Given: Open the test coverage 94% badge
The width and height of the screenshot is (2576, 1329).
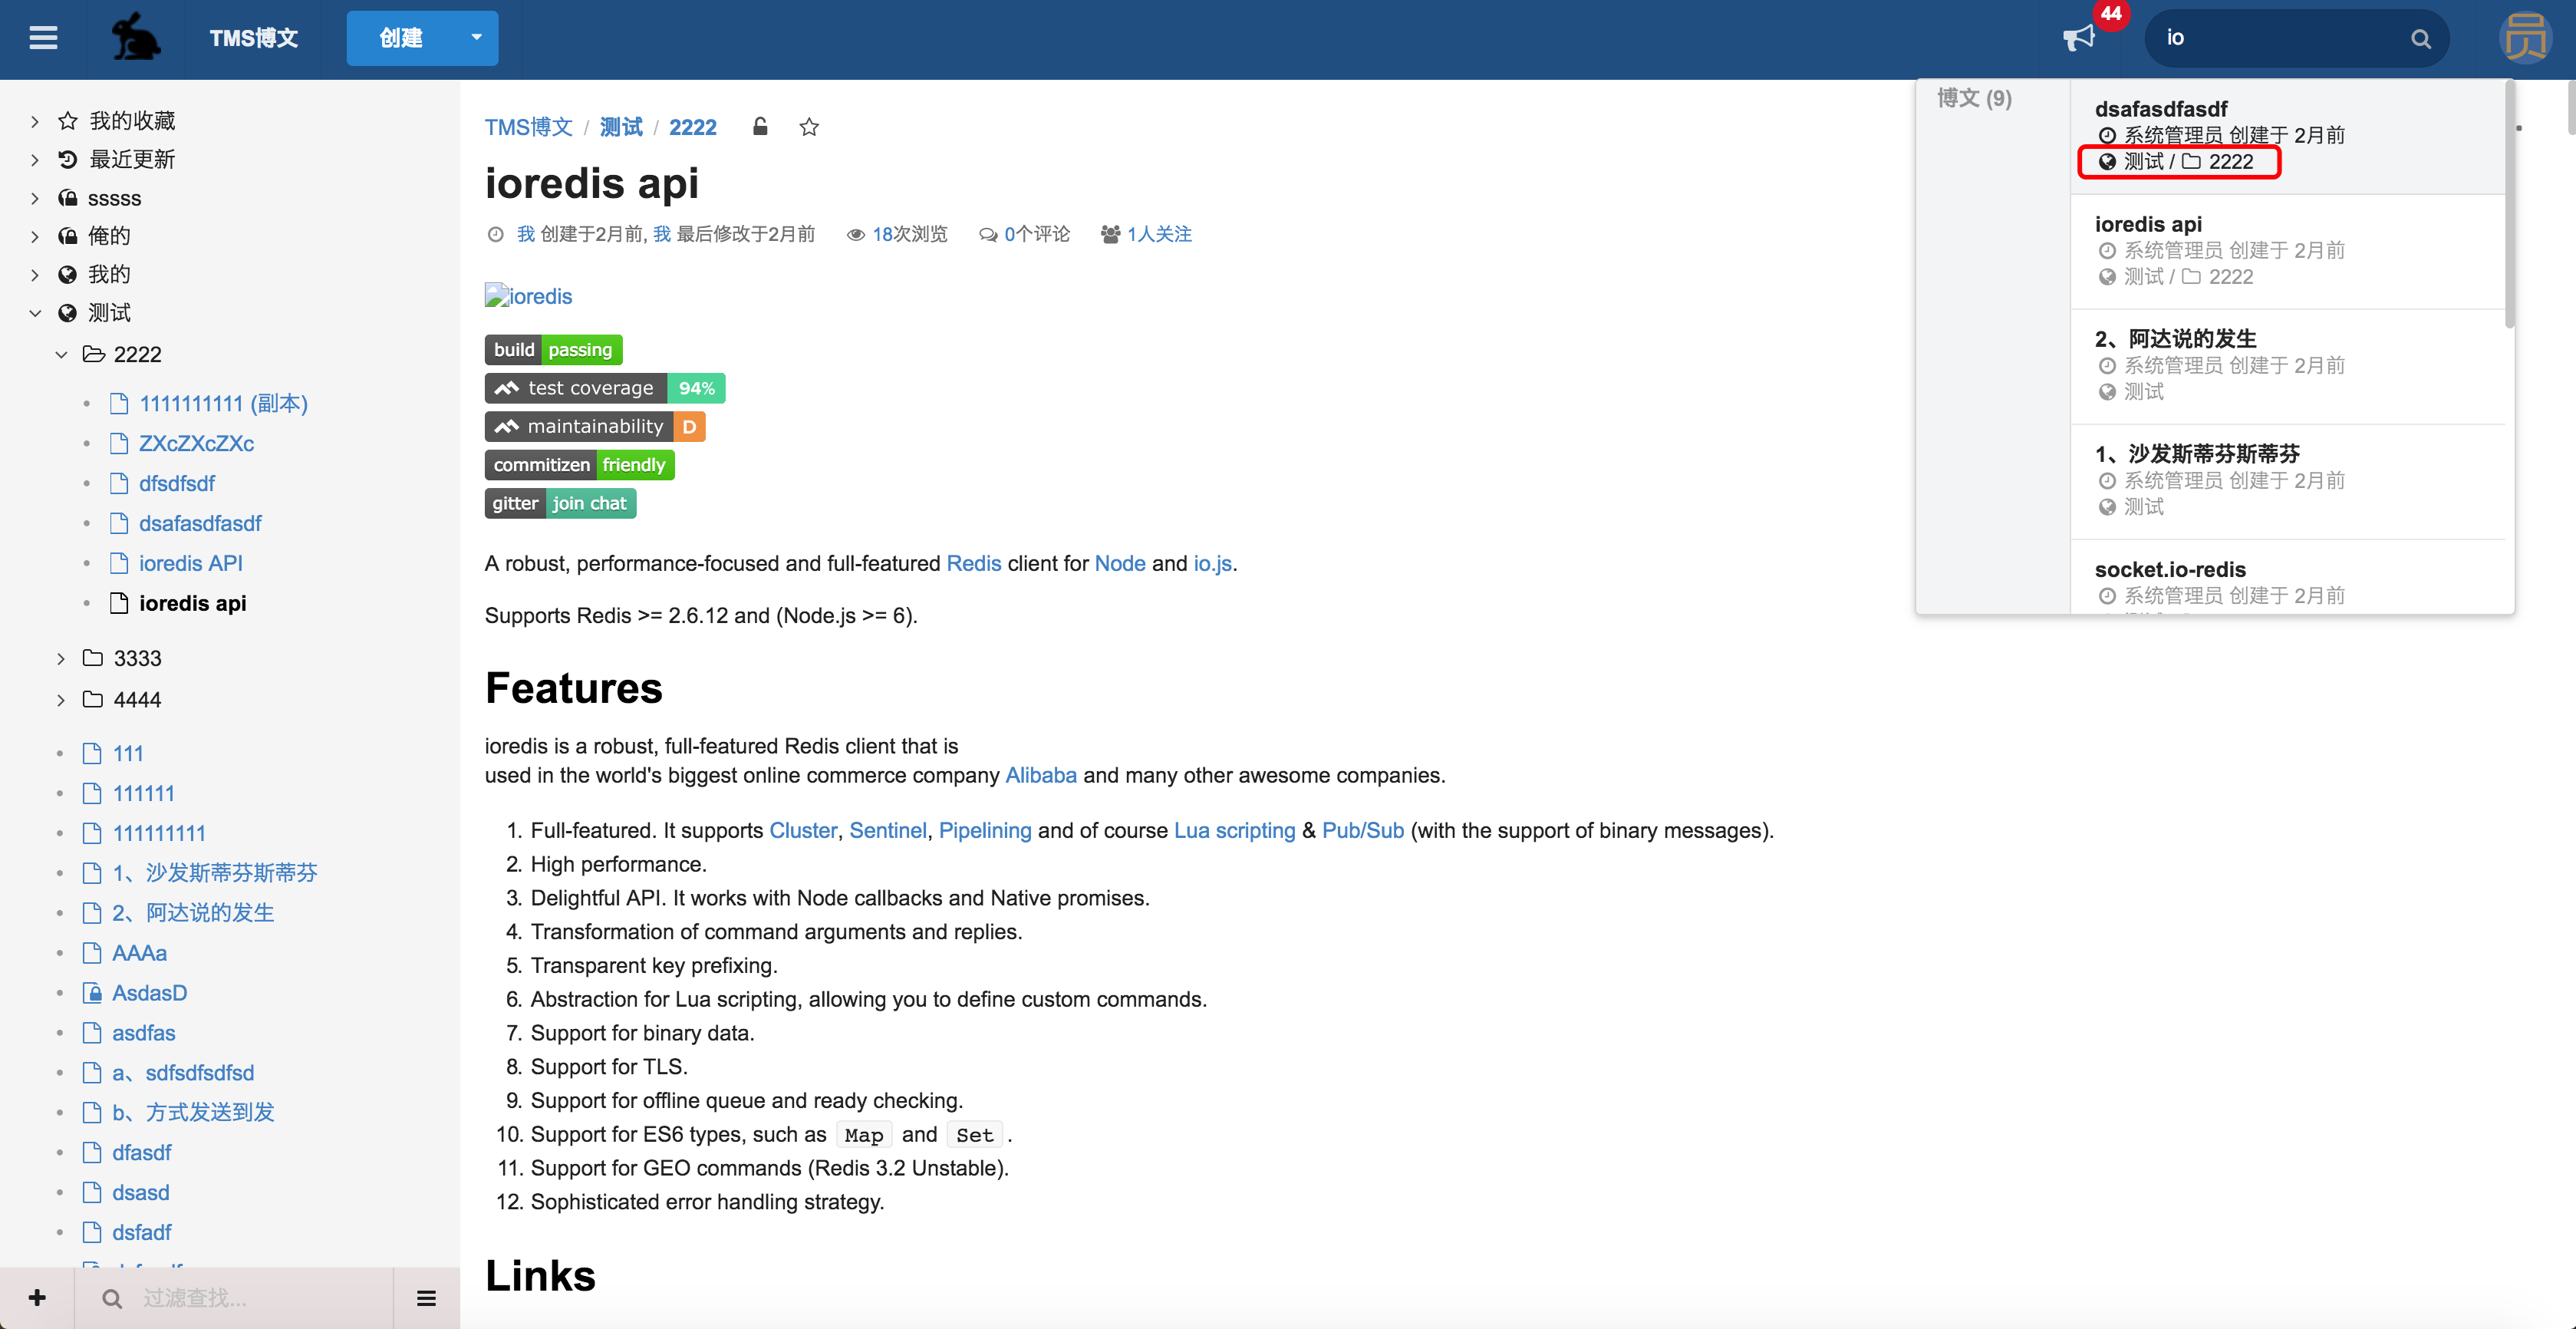Looking at the screenshot, I should [605, 388].
